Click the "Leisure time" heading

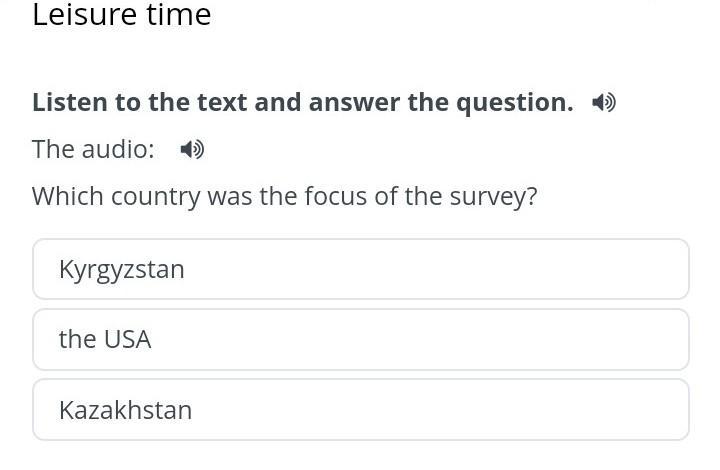121,15
